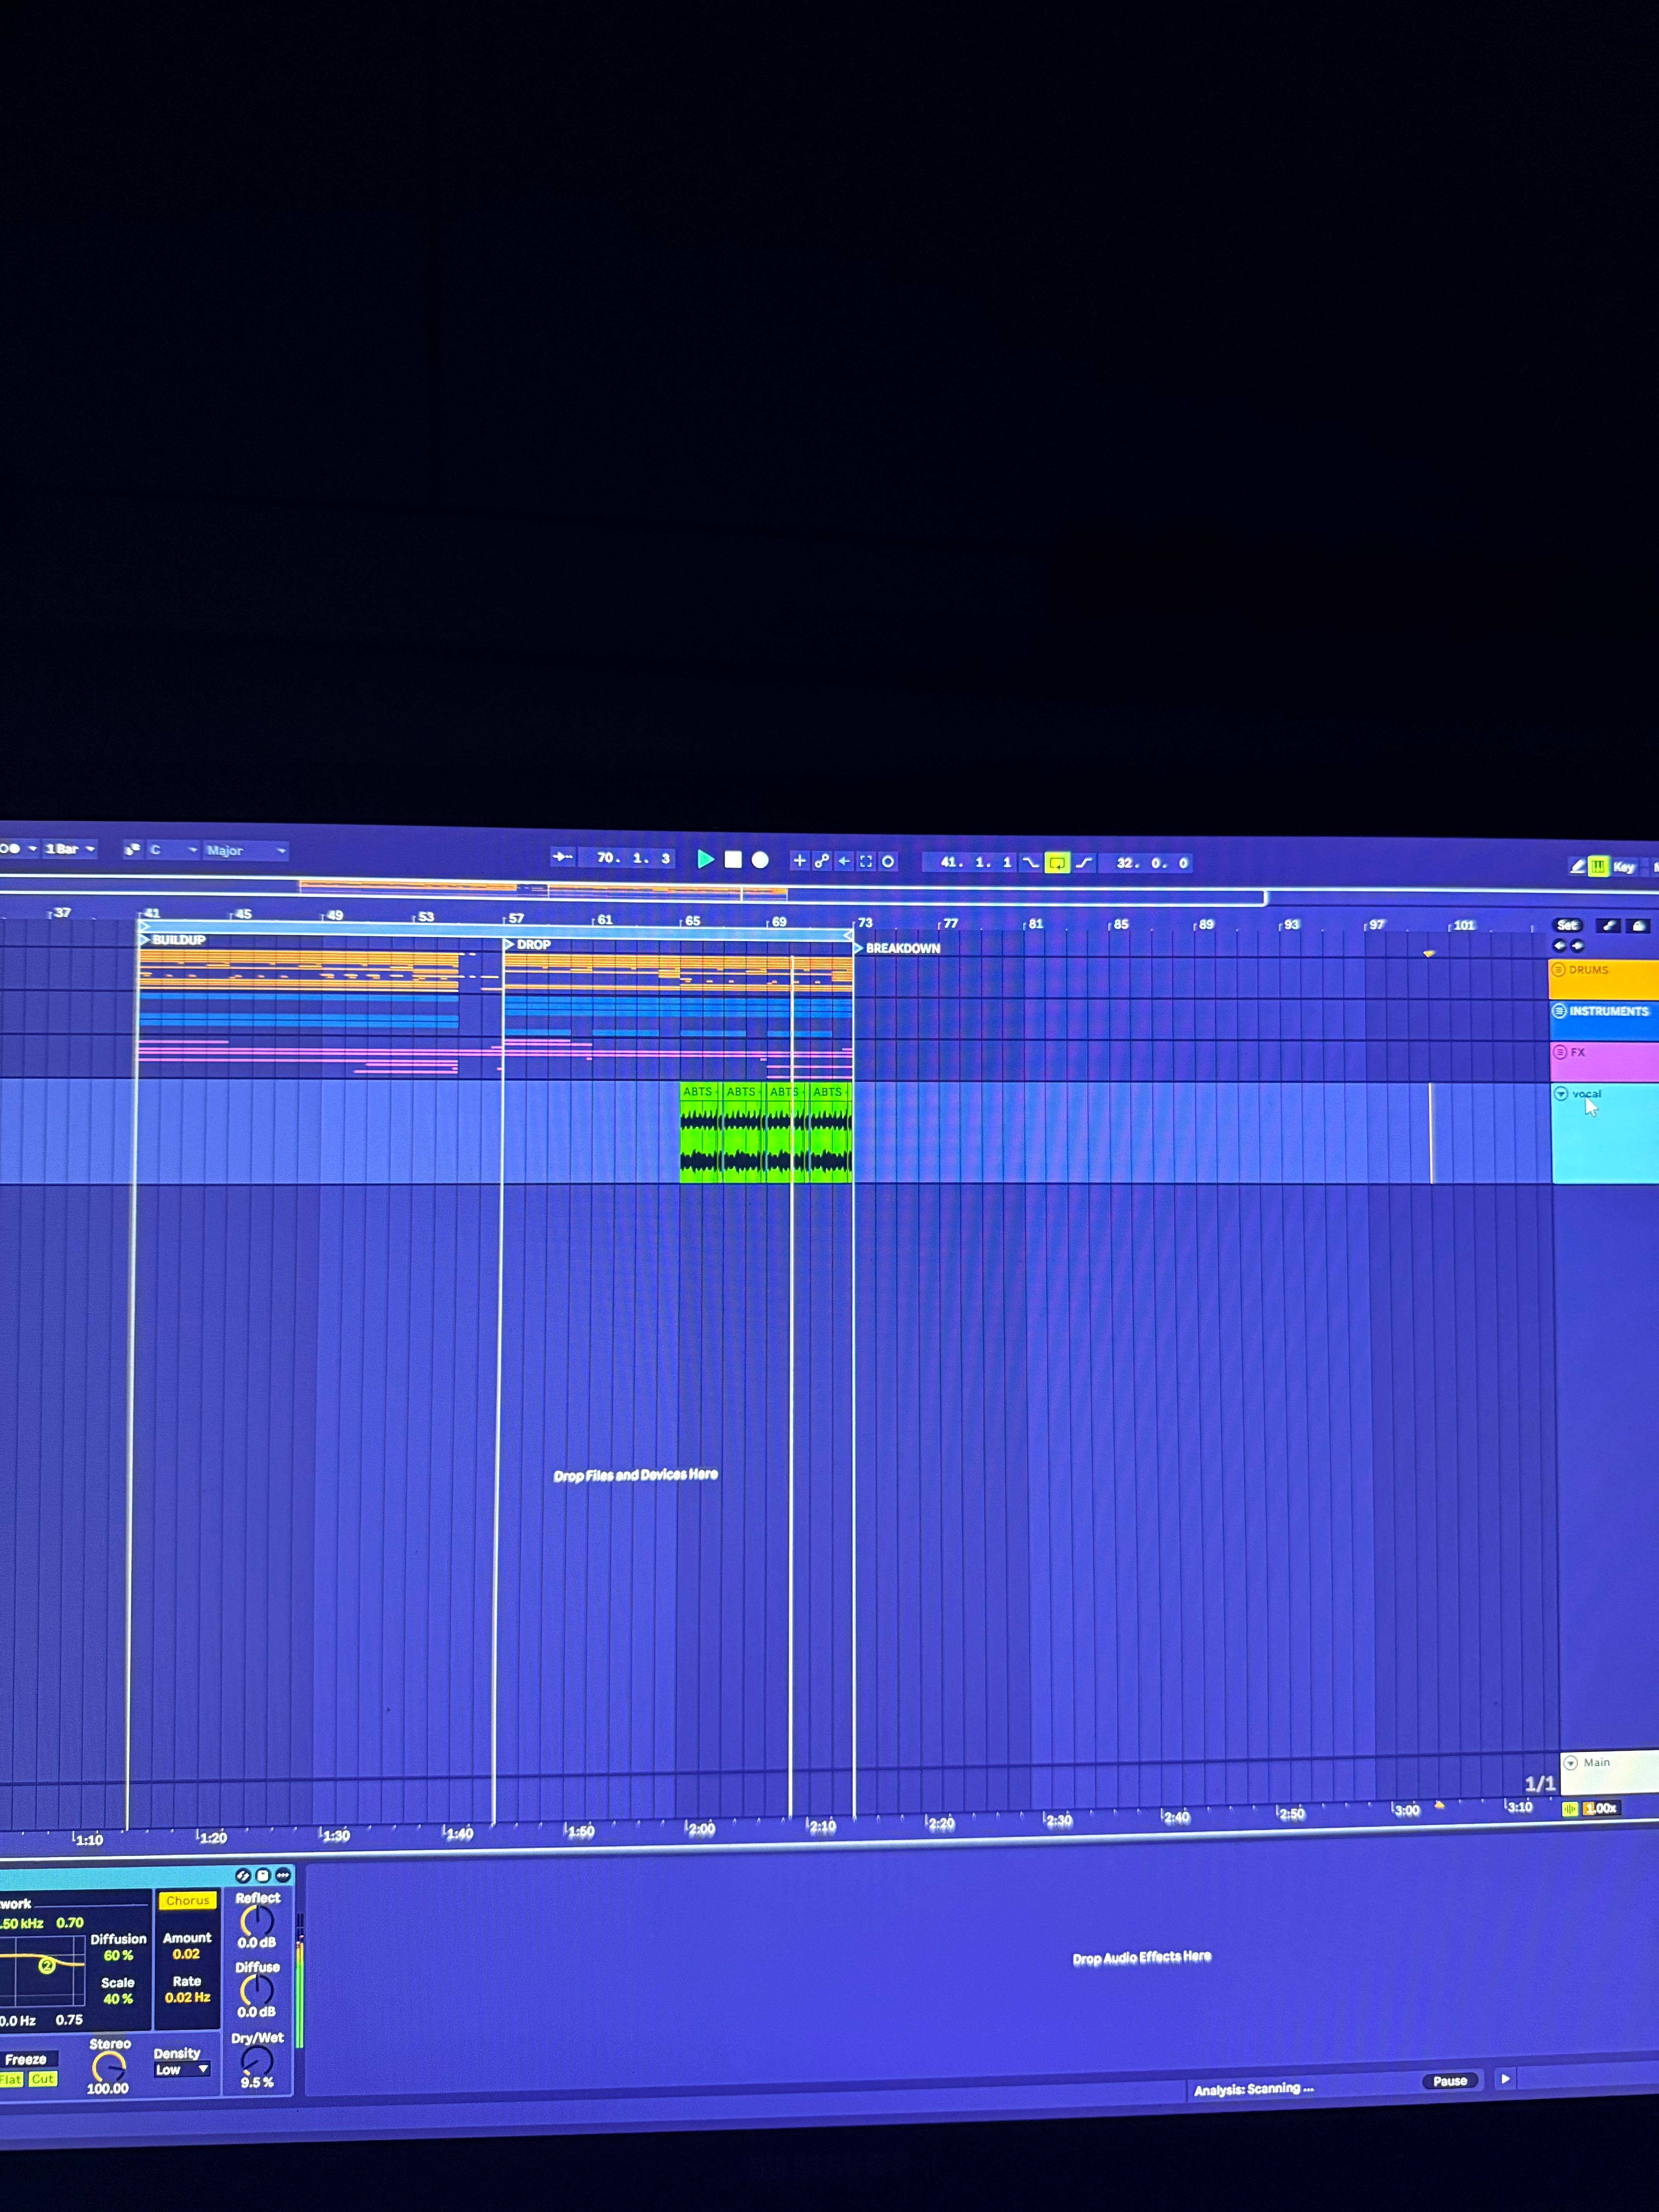Viewport: 1659px width, 2212px height.
Task: Open the root note C dropdown
Action: tap(173, 850)
